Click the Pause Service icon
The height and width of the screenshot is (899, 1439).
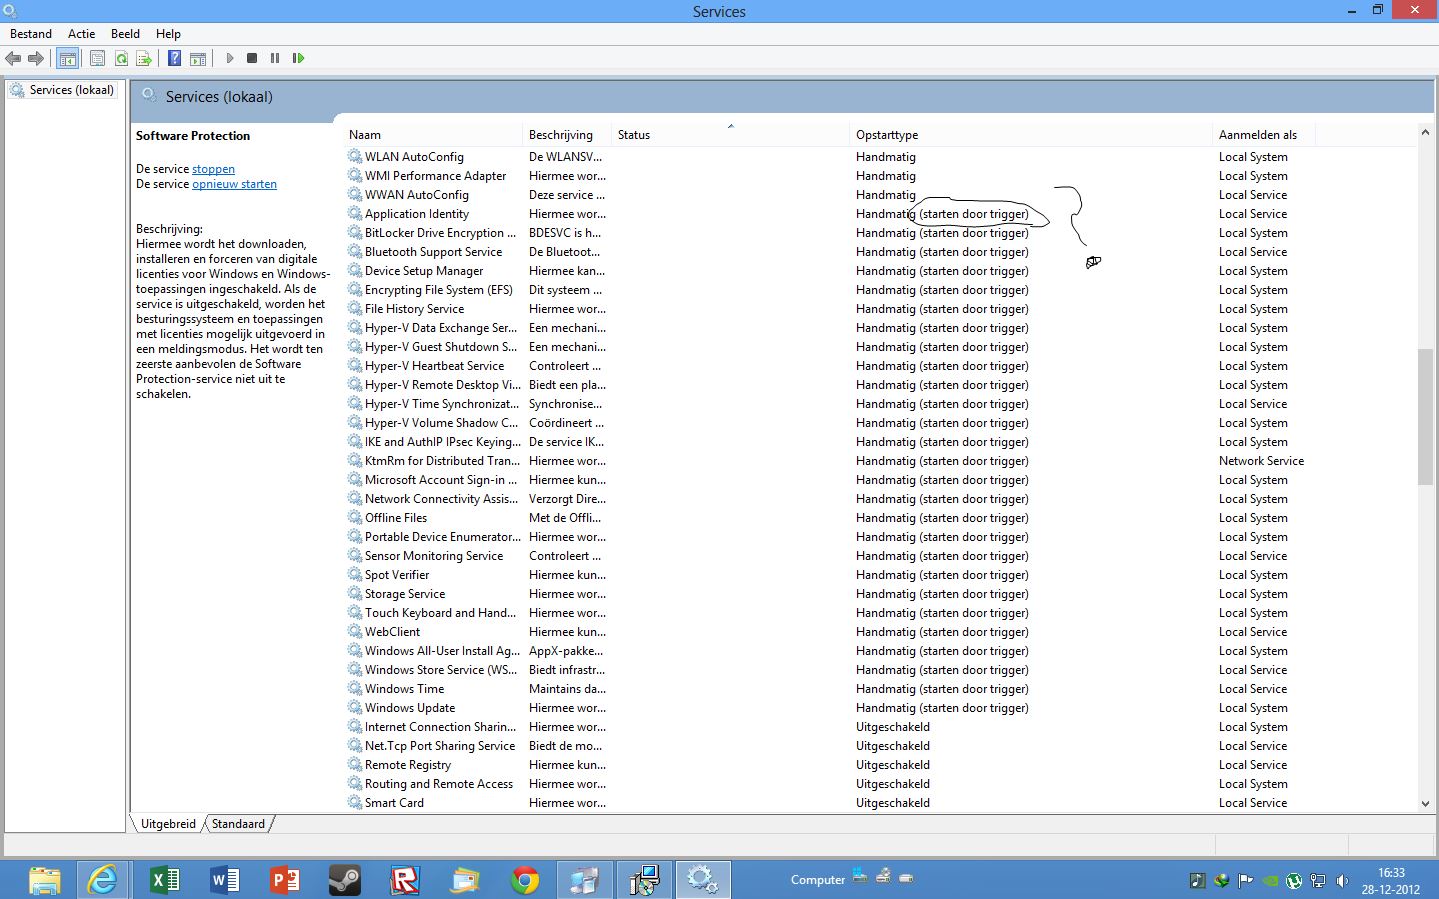coord(275,58)
